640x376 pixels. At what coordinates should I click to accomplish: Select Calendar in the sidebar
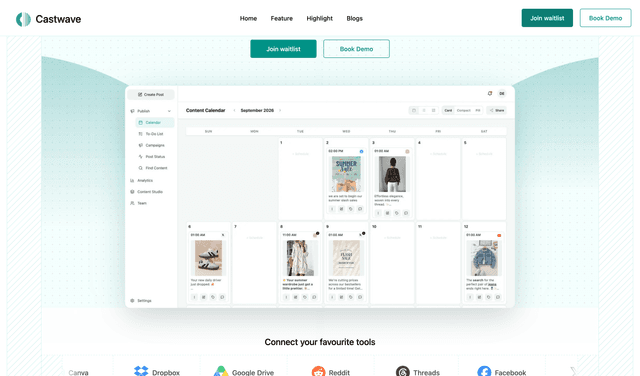155,122
